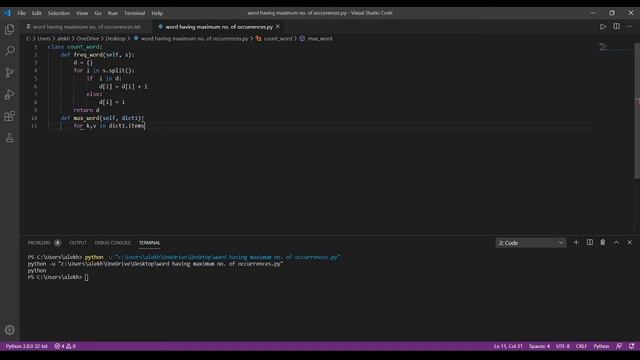Click in the terminal prompt input
The height and width of the screenshot is (360, 640).
[x=86, y=277]
